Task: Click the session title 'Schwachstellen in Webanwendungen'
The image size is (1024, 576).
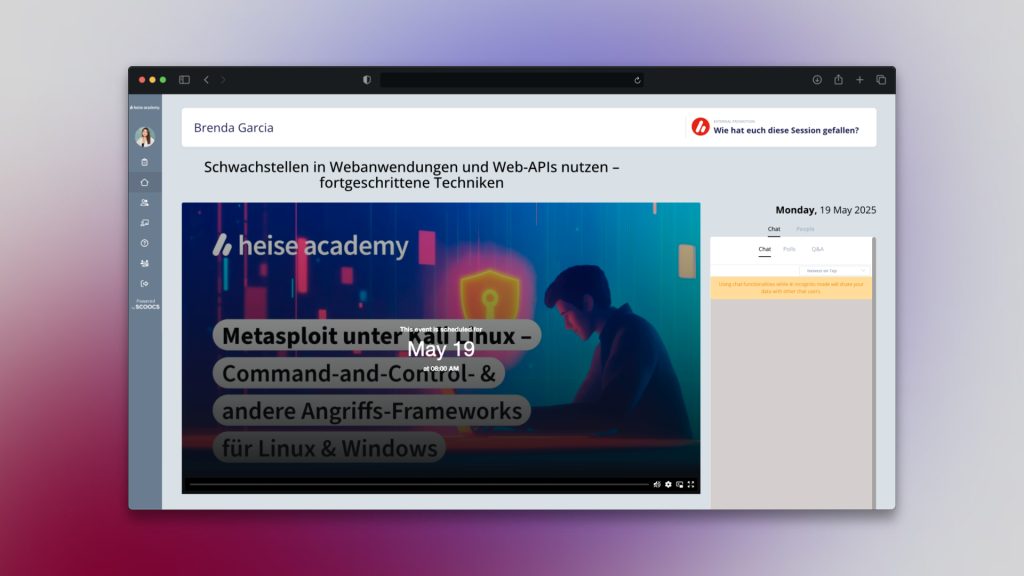Action: click(411, 175)
